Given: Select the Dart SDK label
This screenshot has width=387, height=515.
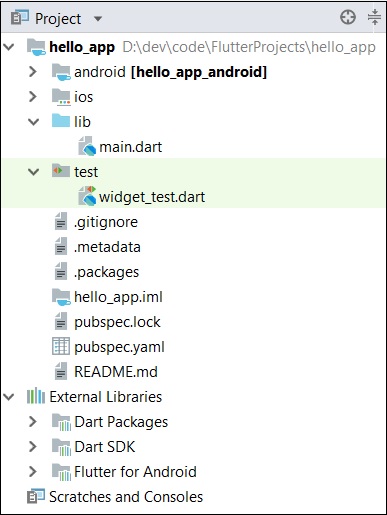Looking at the screenshot, I should (x=105, y=447).
